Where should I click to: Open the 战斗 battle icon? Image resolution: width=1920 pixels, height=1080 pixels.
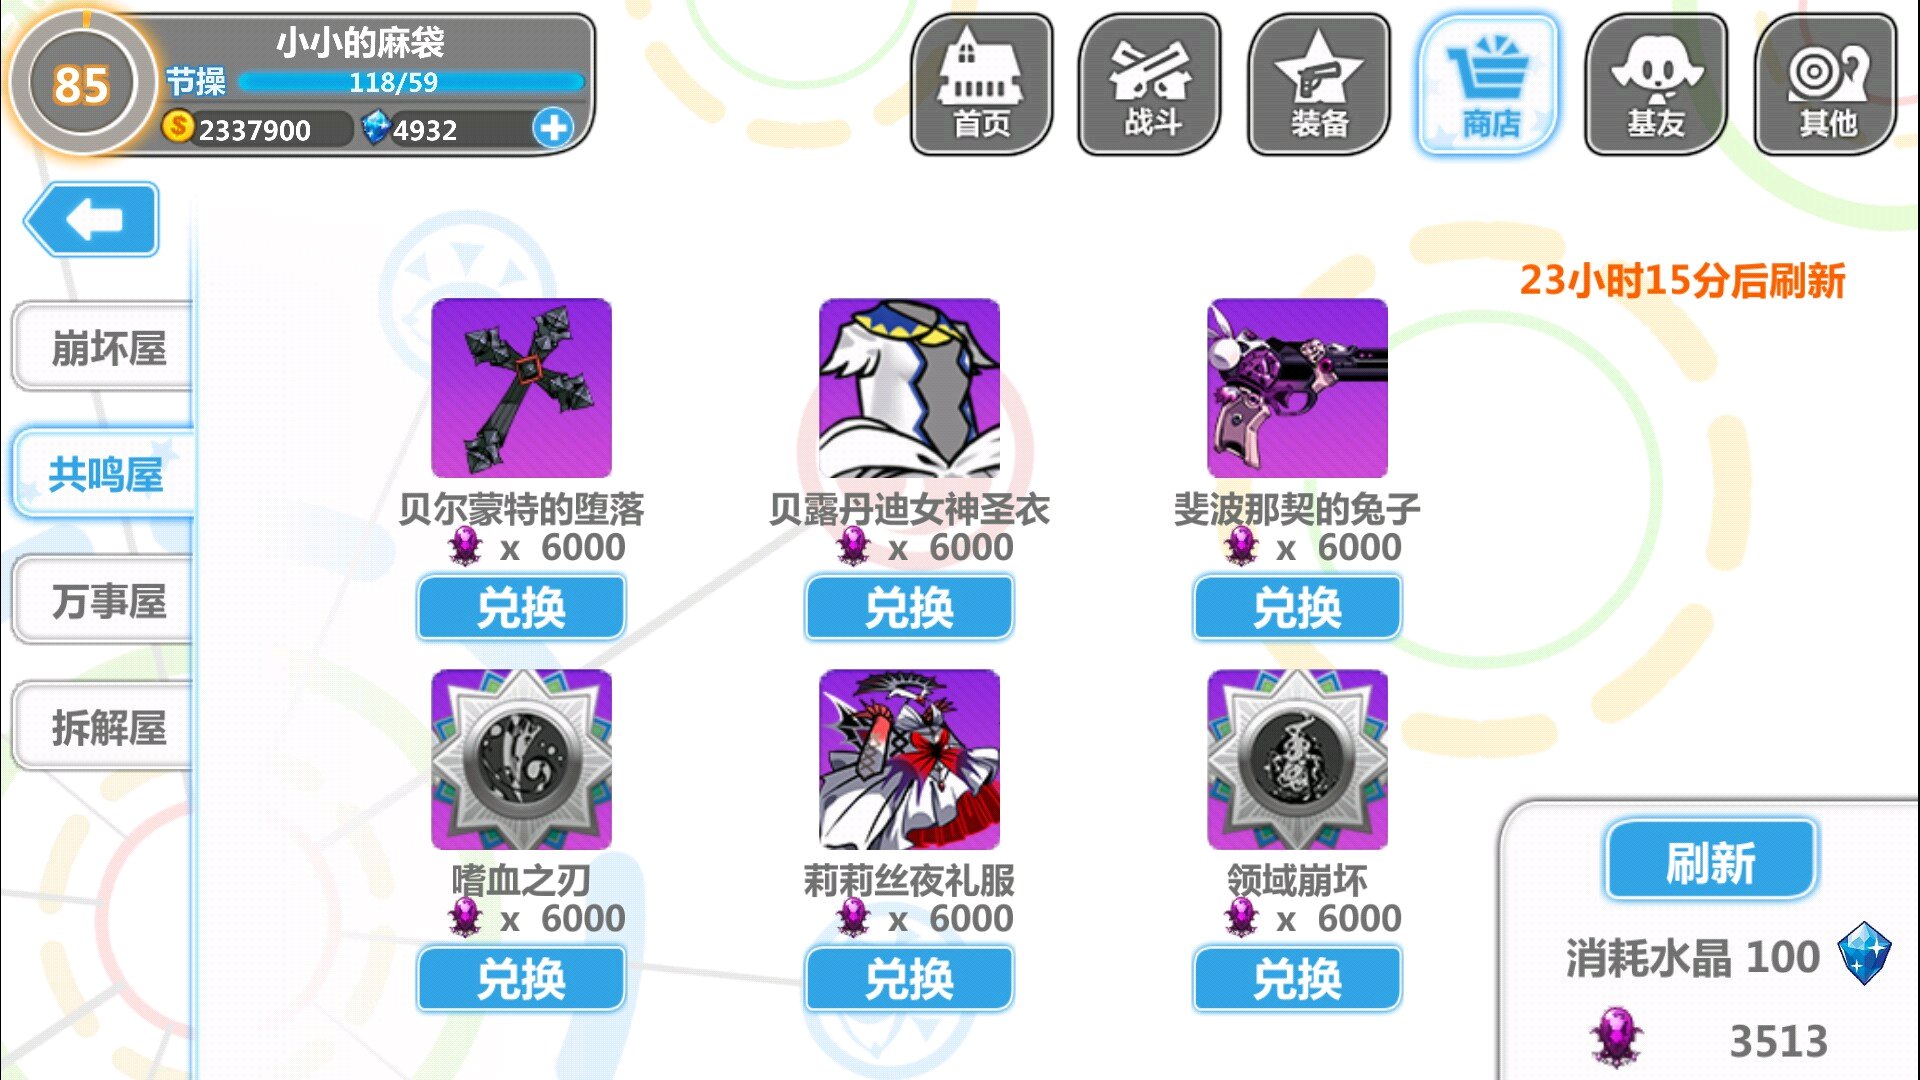coord(1150,84)
